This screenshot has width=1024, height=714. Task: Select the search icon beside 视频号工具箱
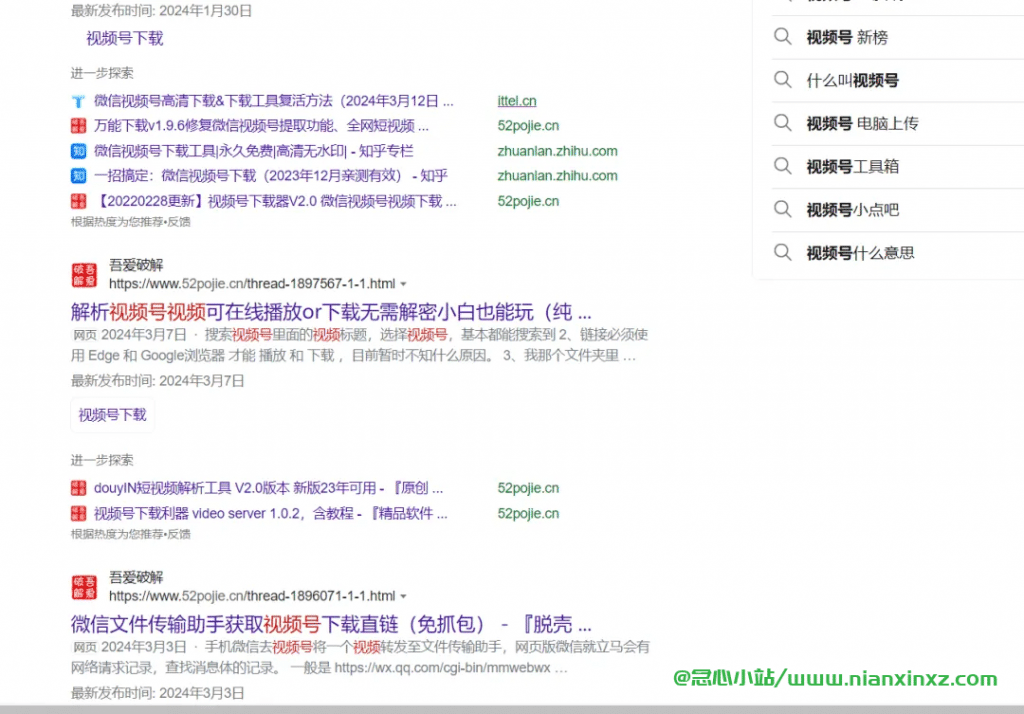tap(782, 166)
